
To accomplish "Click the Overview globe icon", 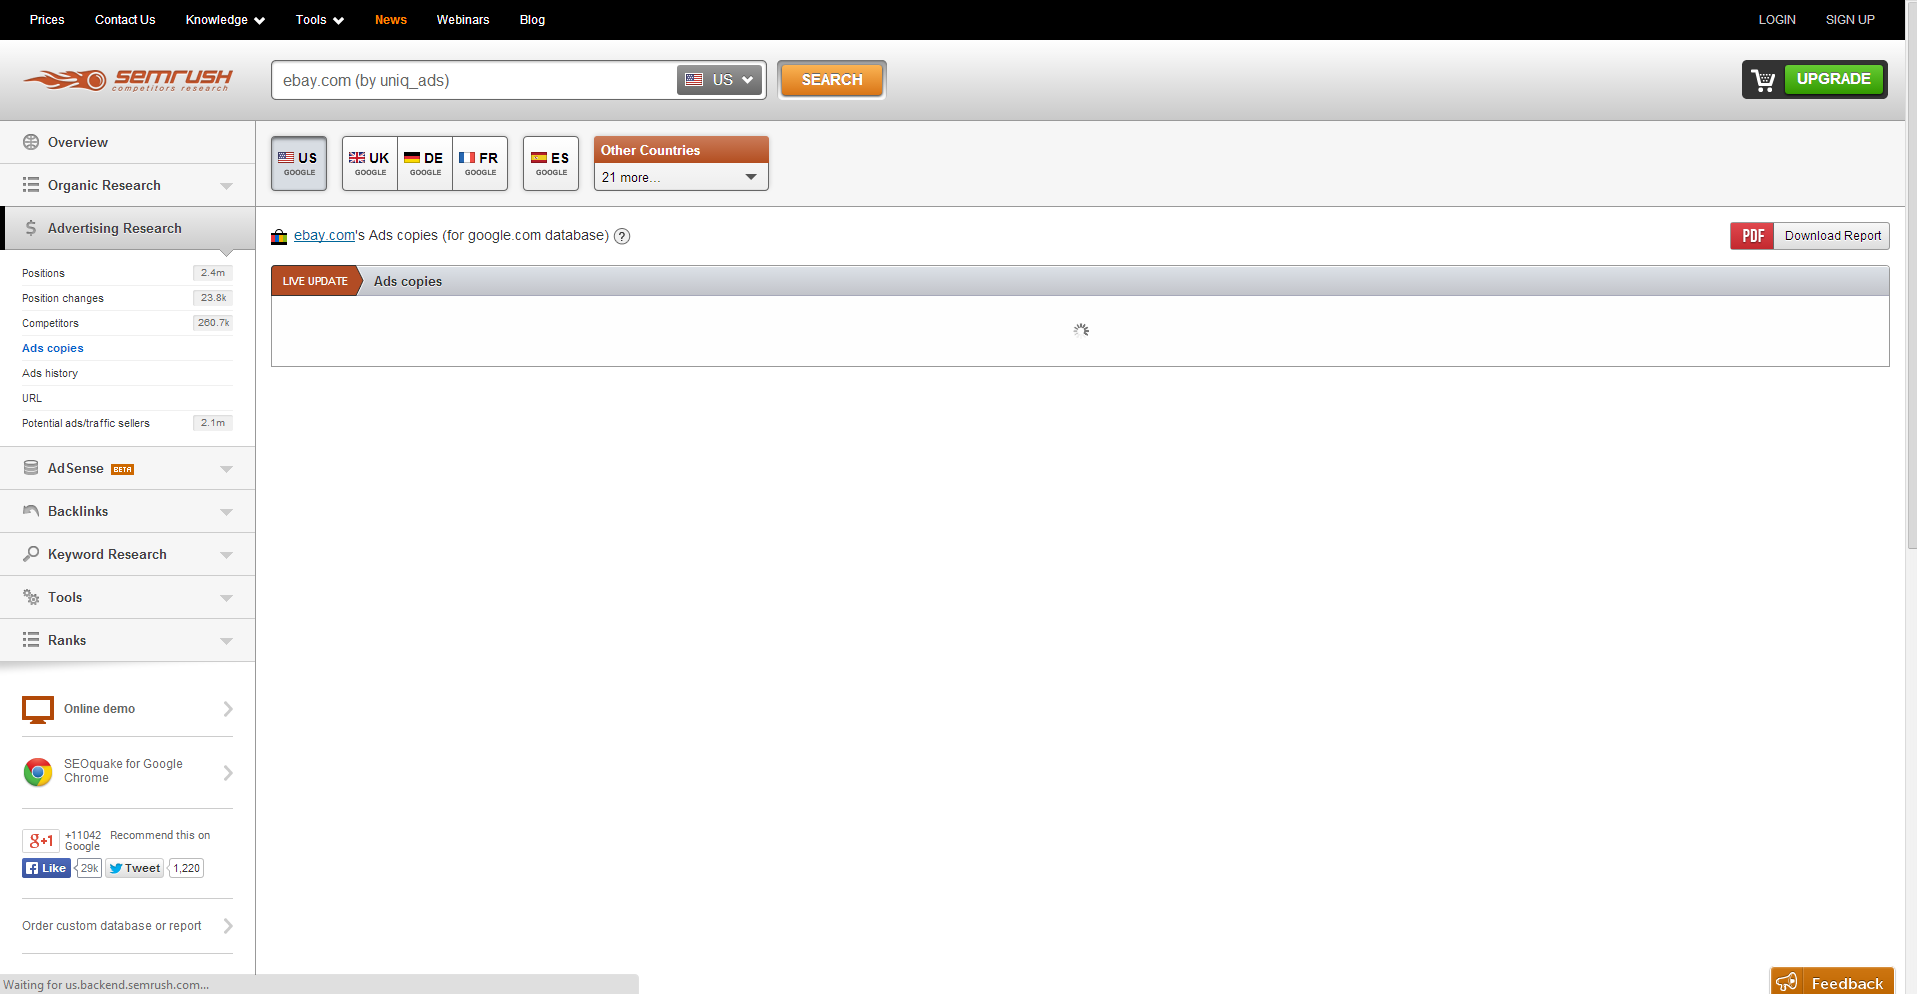I will click(x=31, y=142).
